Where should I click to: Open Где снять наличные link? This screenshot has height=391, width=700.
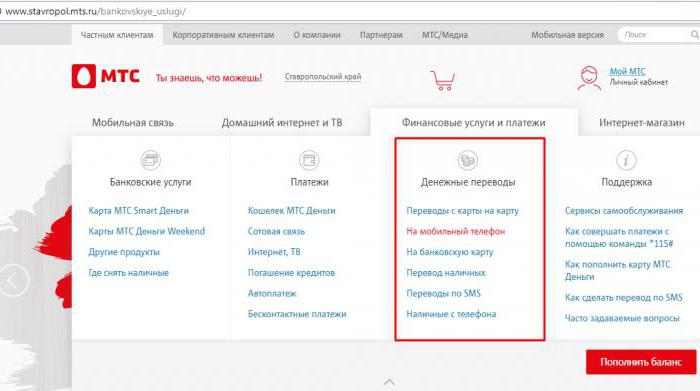pos(128,273)
